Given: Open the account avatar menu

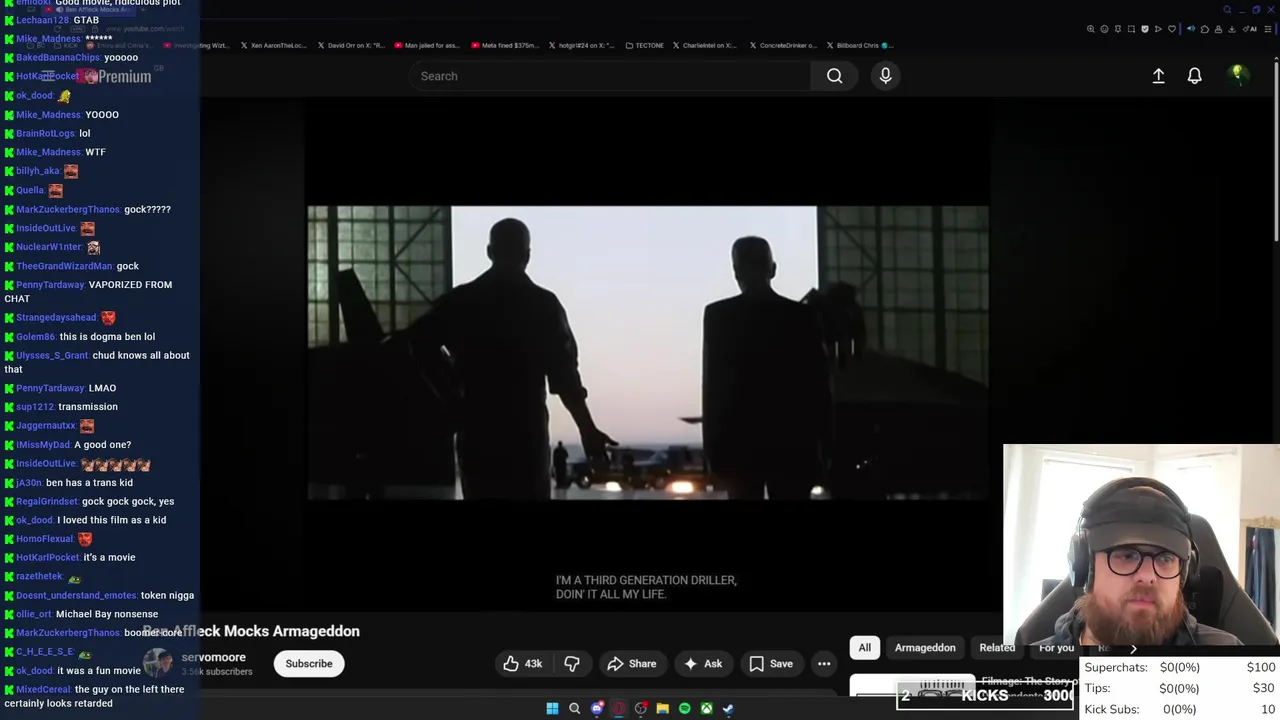Looking at the screenshot, I should pos(1238,75).
